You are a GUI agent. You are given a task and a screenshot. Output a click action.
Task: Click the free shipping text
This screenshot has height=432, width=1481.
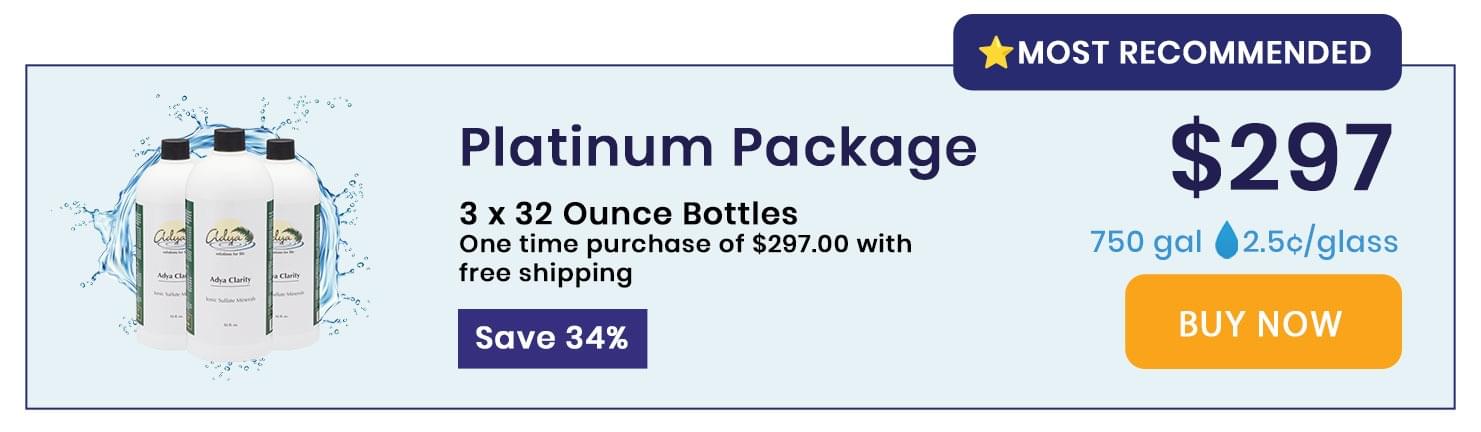(545, 273)
